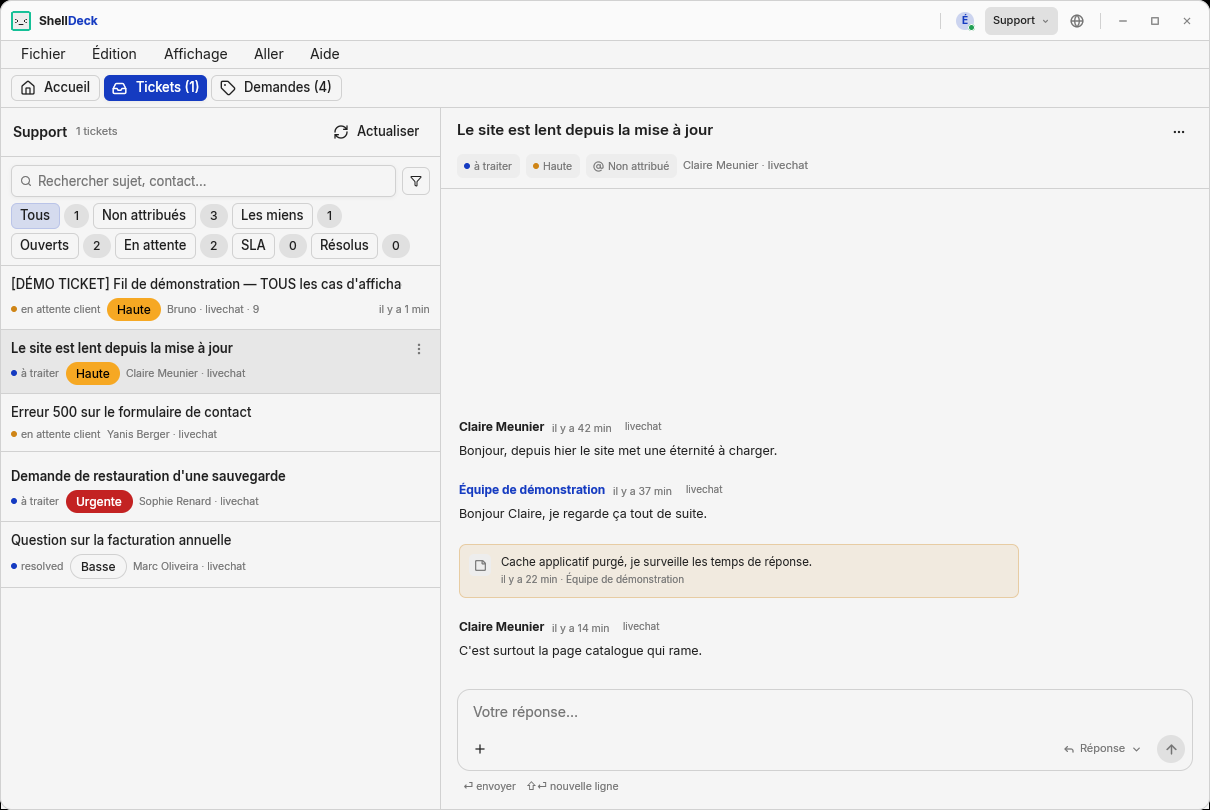Open 'Question sur la facturation annuelle' ticket

tap(220, 554)
